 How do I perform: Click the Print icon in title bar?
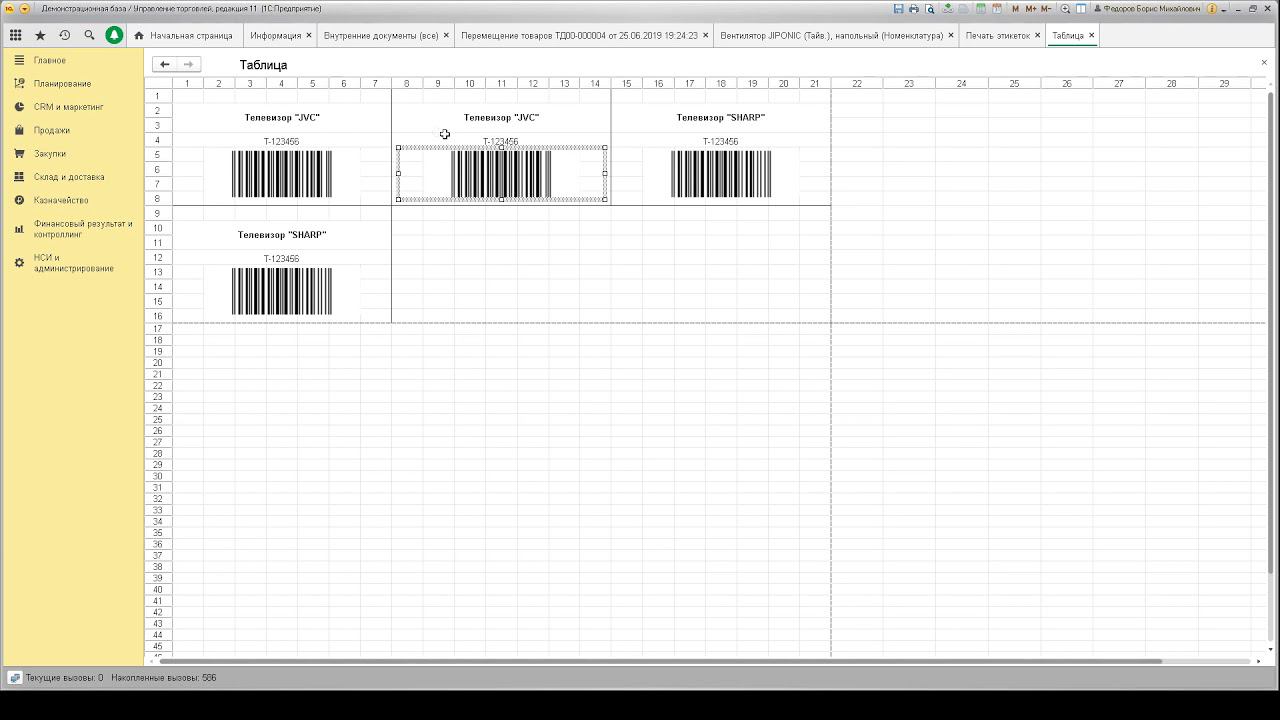coord(913,8)
